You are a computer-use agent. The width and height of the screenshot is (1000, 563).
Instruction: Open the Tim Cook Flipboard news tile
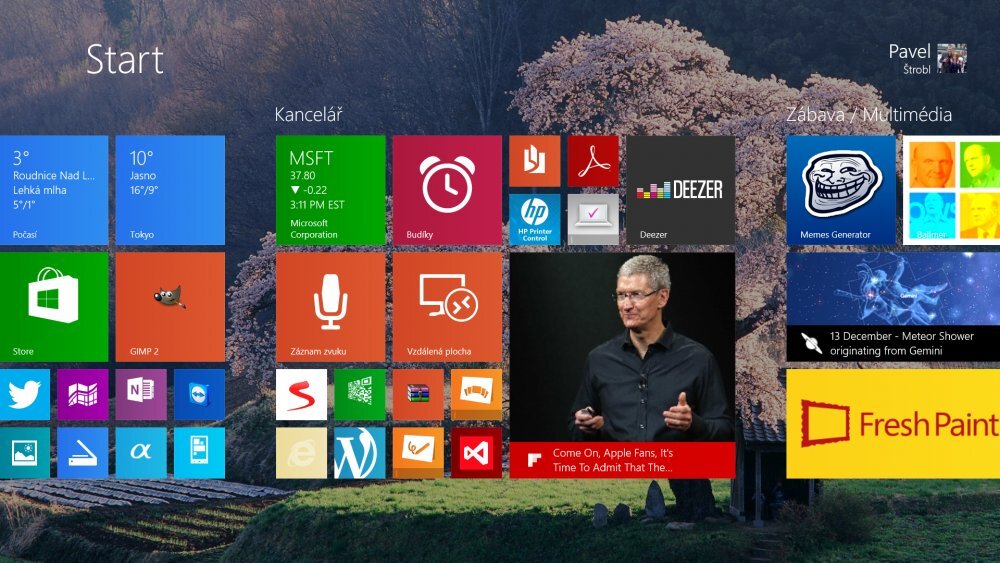tap(622, 365)
